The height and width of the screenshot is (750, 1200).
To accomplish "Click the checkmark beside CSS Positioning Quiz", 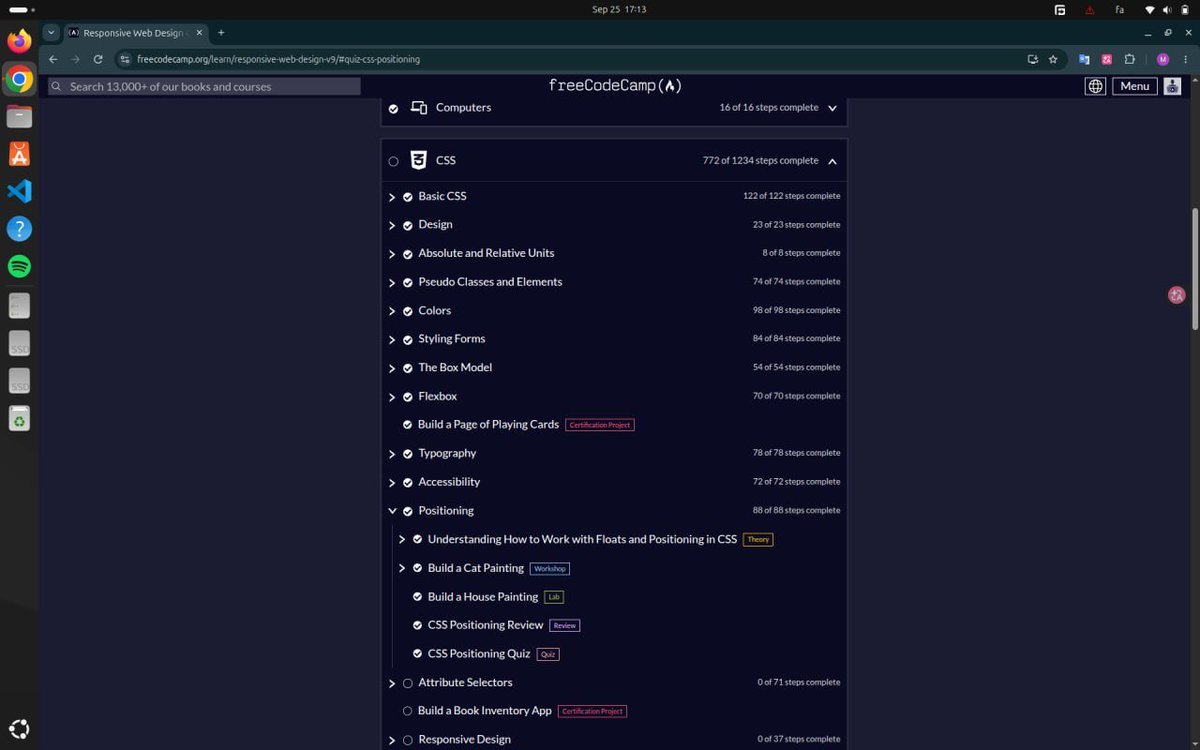I will pyautogui.click(x=418, y=654).
